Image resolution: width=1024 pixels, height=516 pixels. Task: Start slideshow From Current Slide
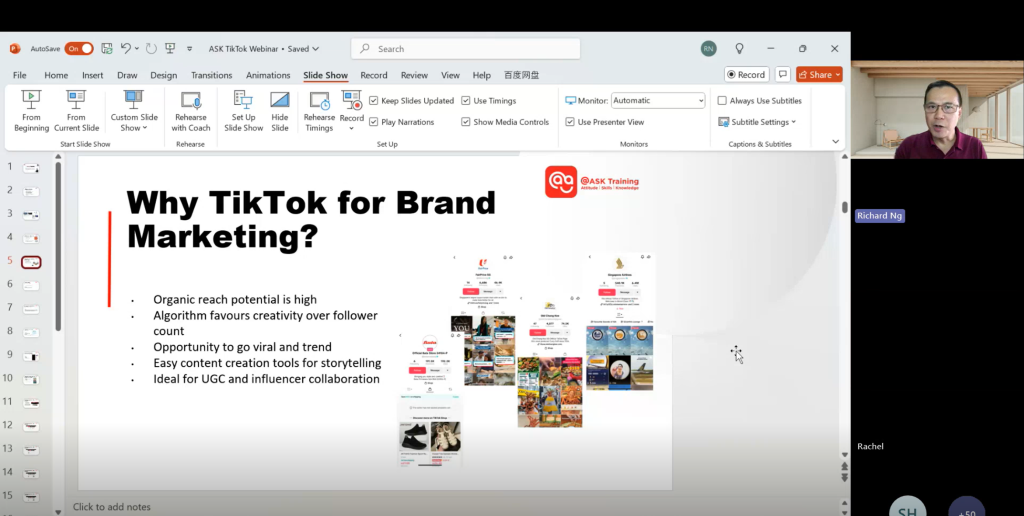pyautogui.click(x=76, y=110)
